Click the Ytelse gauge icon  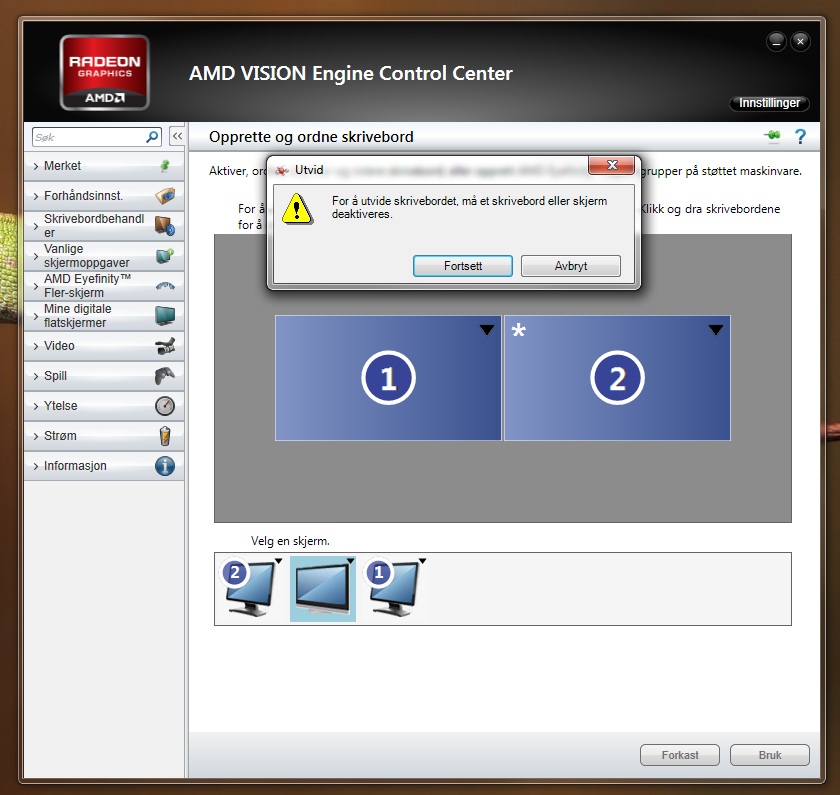click(165, 406)
